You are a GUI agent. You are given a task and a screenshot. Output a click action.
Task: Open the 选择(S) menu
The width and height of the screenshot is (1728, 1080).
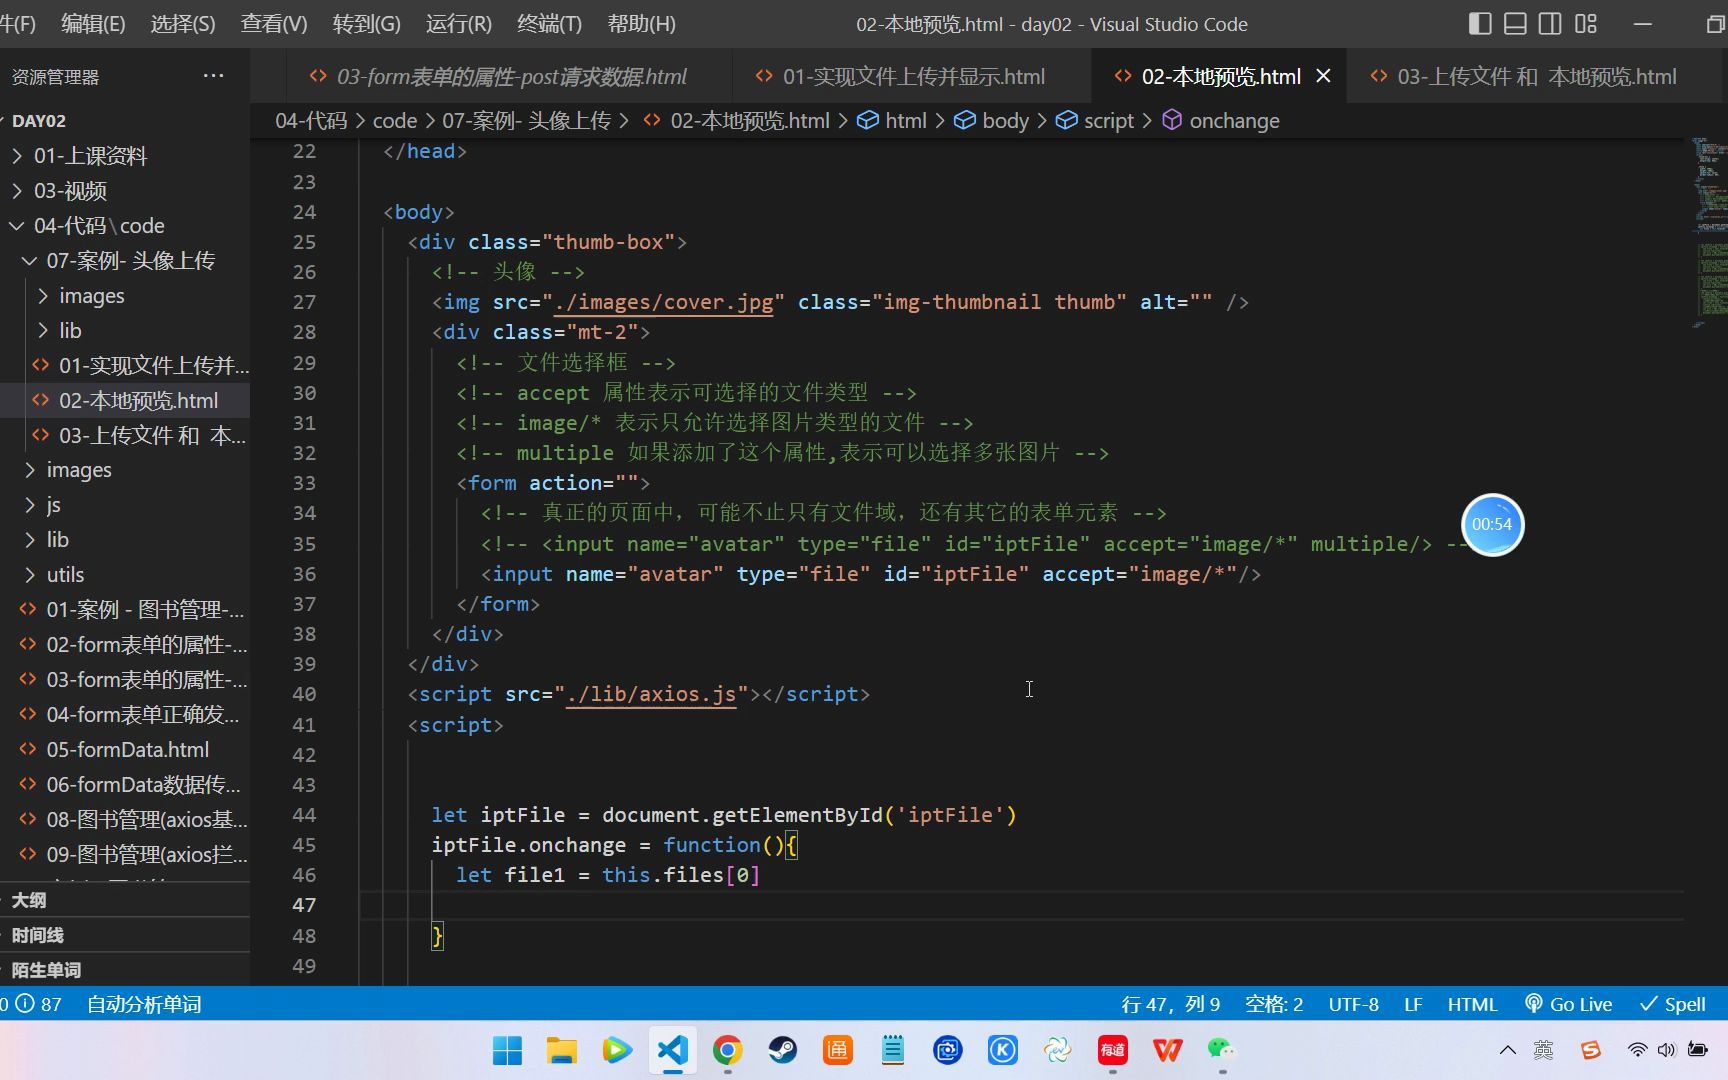[x=183, y=24]
